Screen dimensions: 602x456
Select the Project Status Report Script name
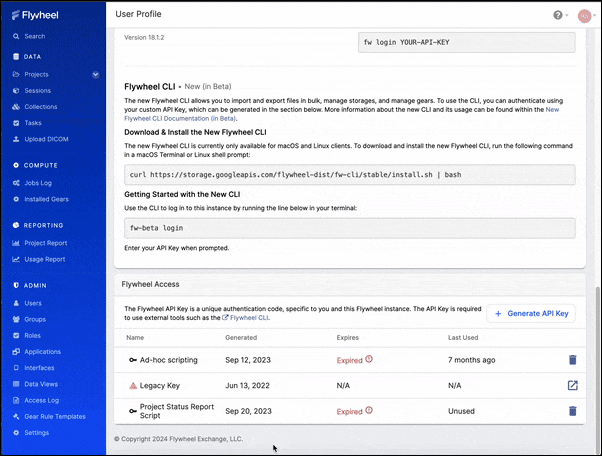177,411
